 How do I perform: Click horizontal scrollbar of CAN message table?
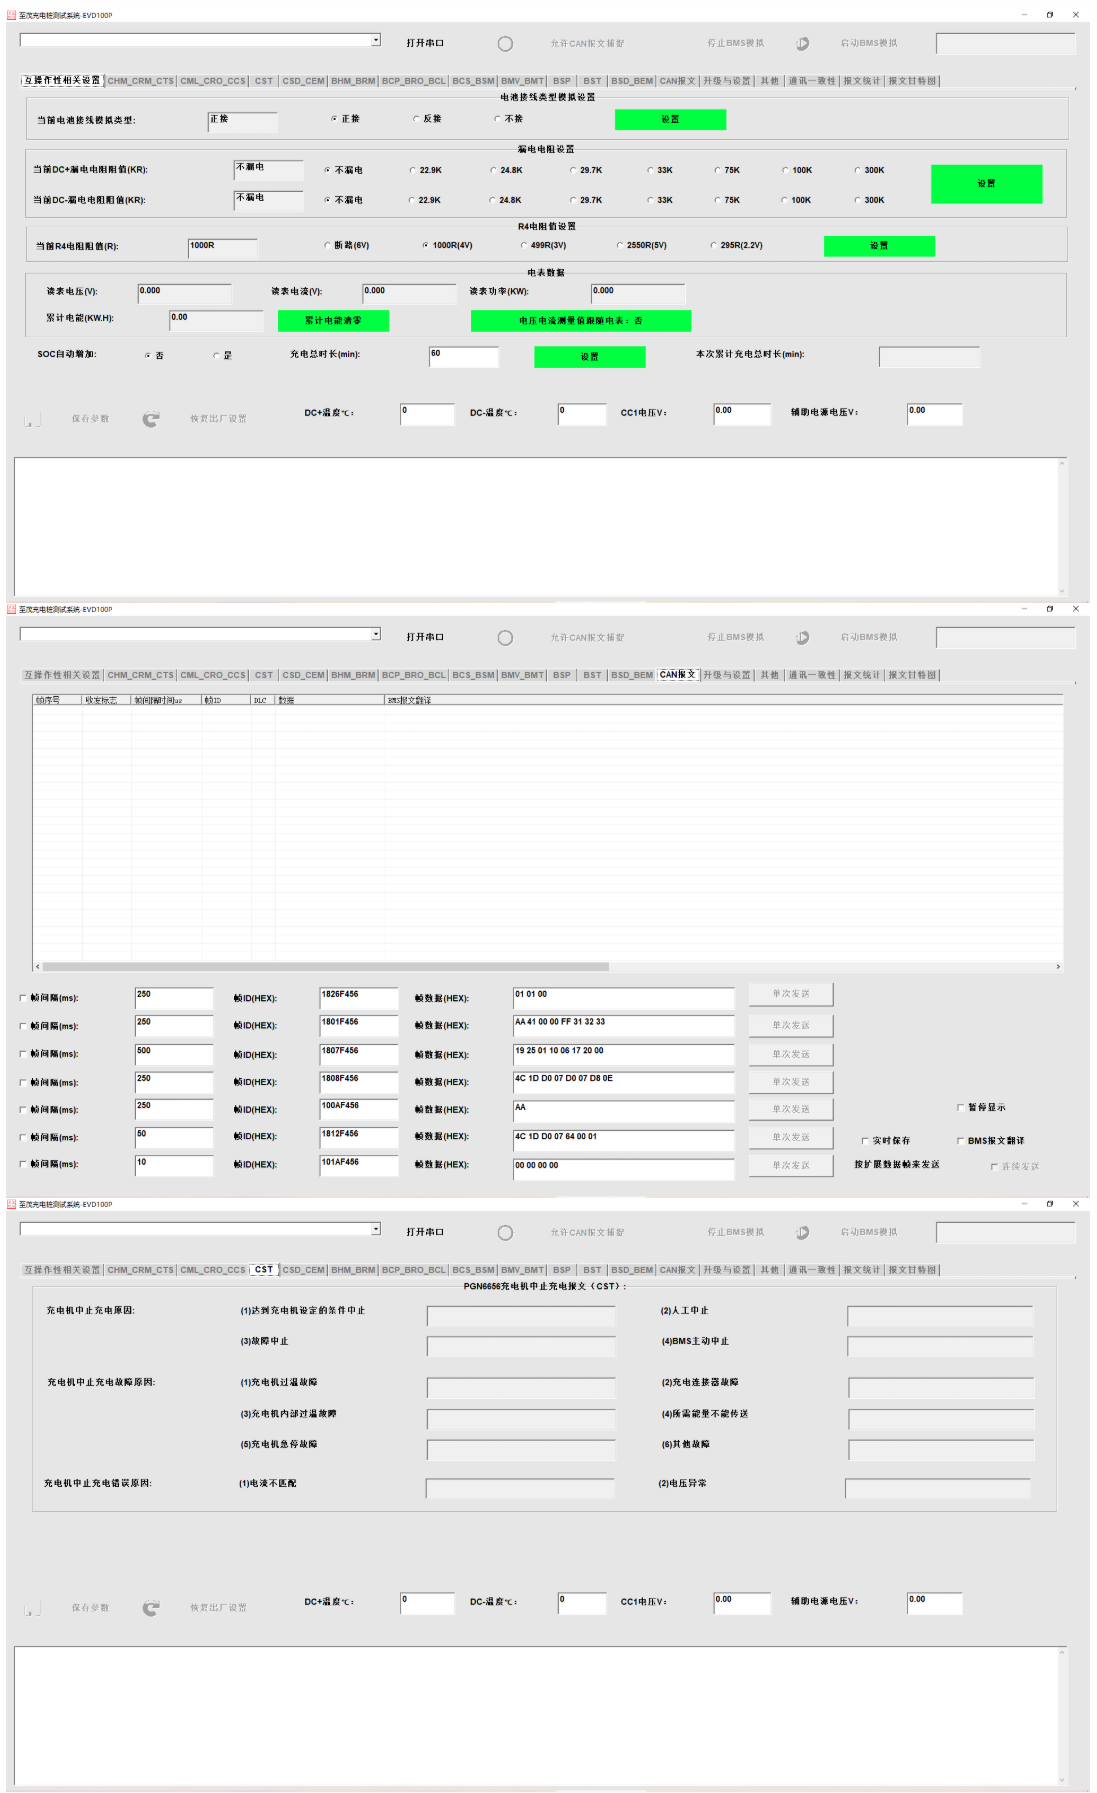click(x=326, y=967)
